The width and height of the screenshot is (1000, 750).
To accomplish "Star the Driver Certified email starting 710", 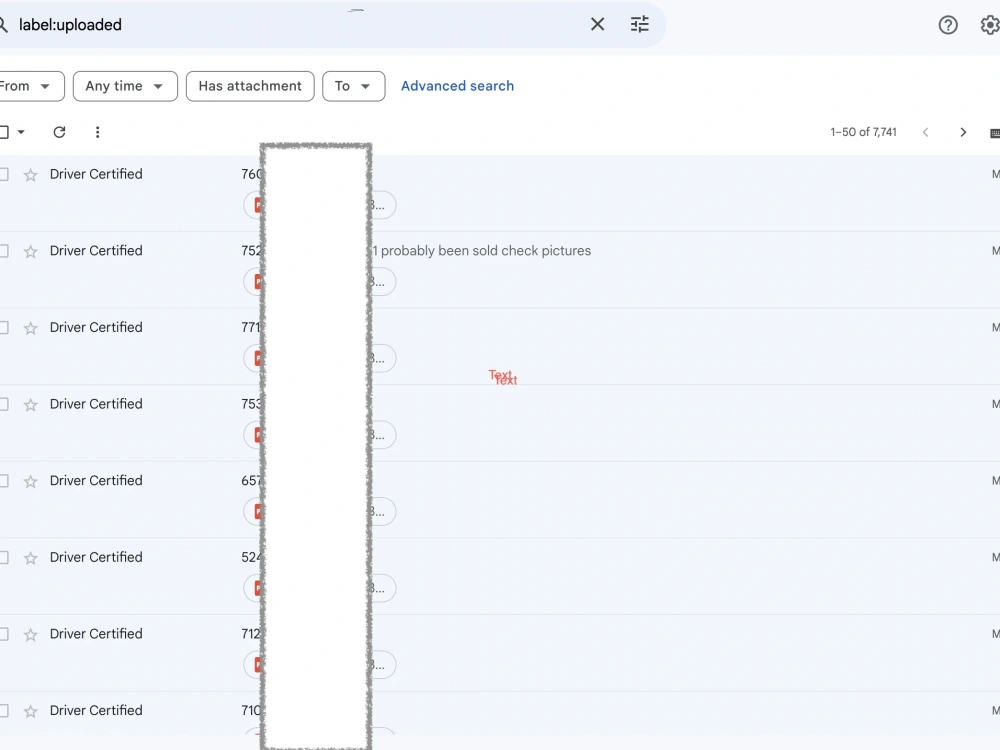I will [x=31, y=711].
